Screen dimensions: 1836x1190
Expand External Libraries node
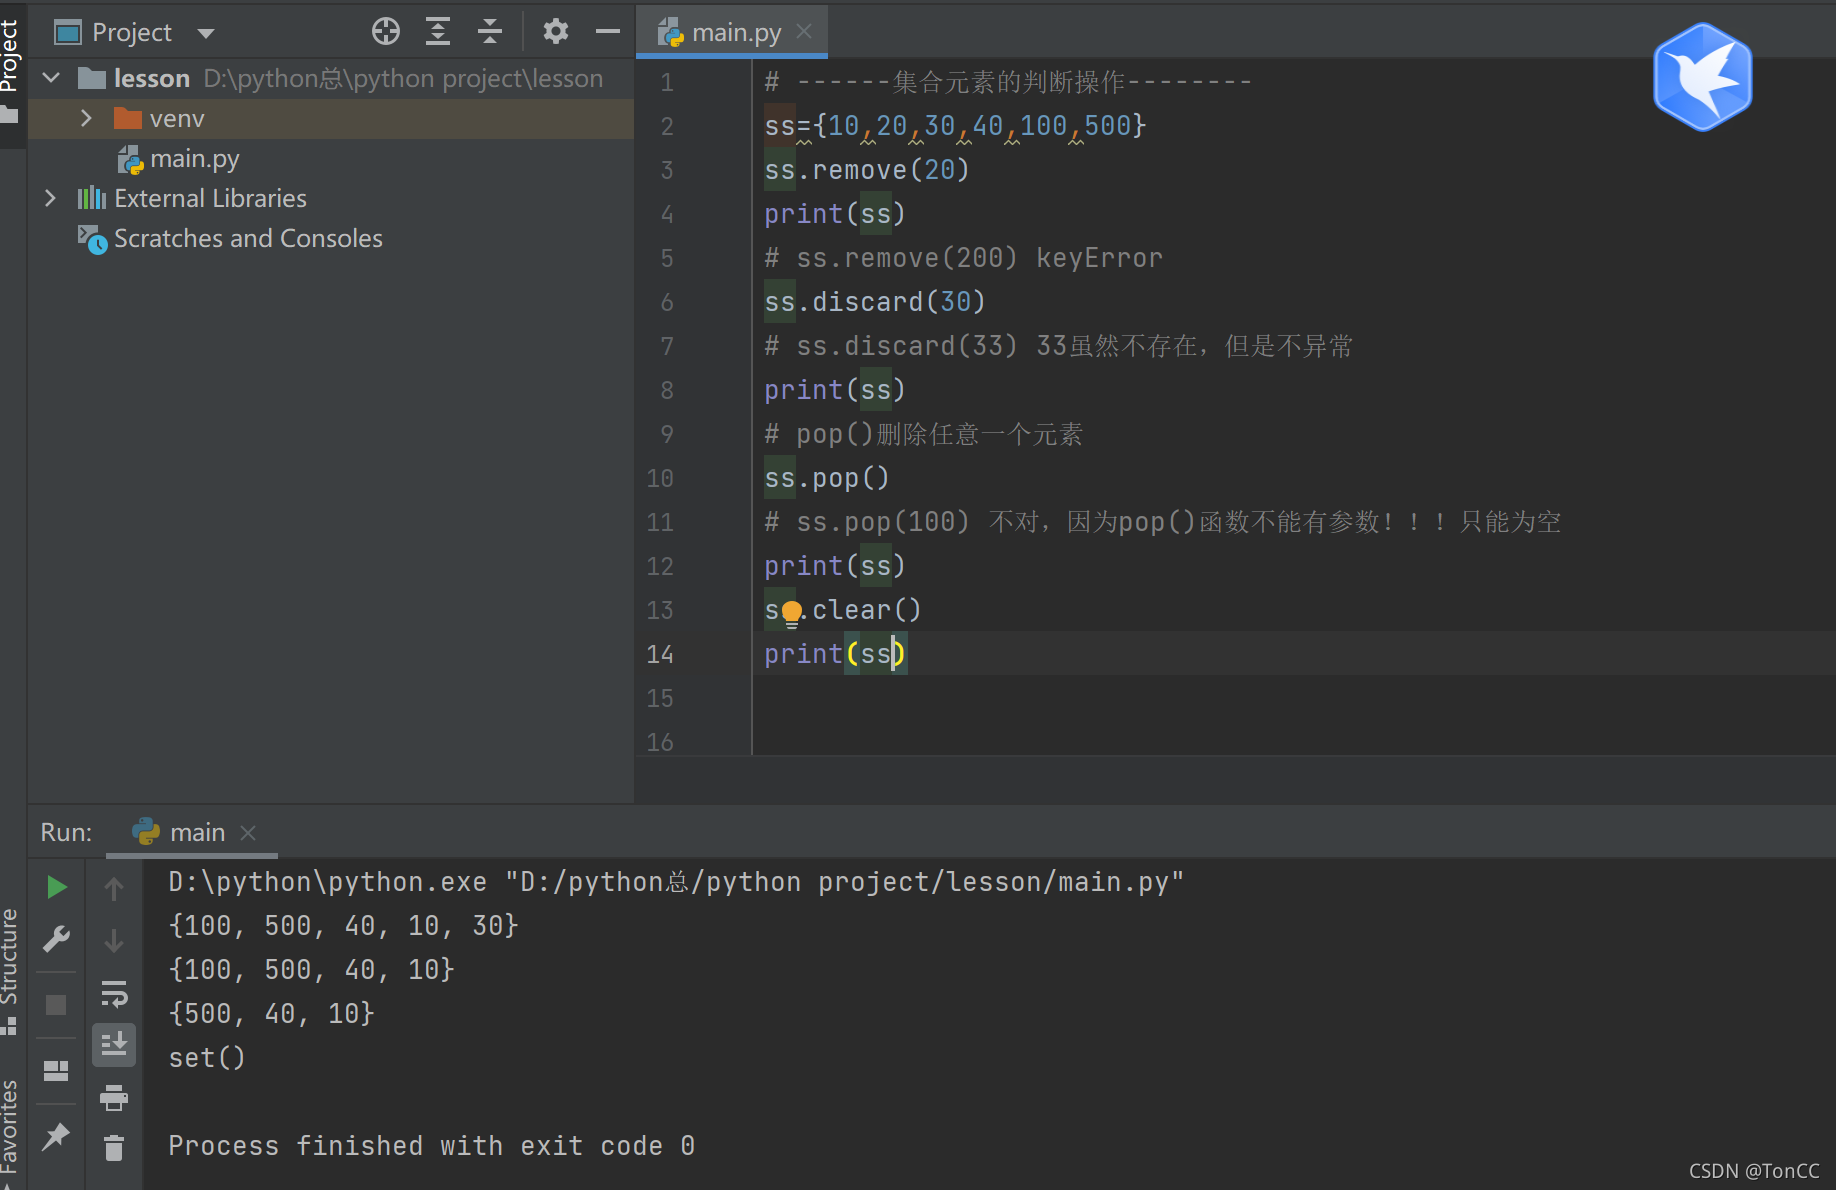(x=50, y=198)
